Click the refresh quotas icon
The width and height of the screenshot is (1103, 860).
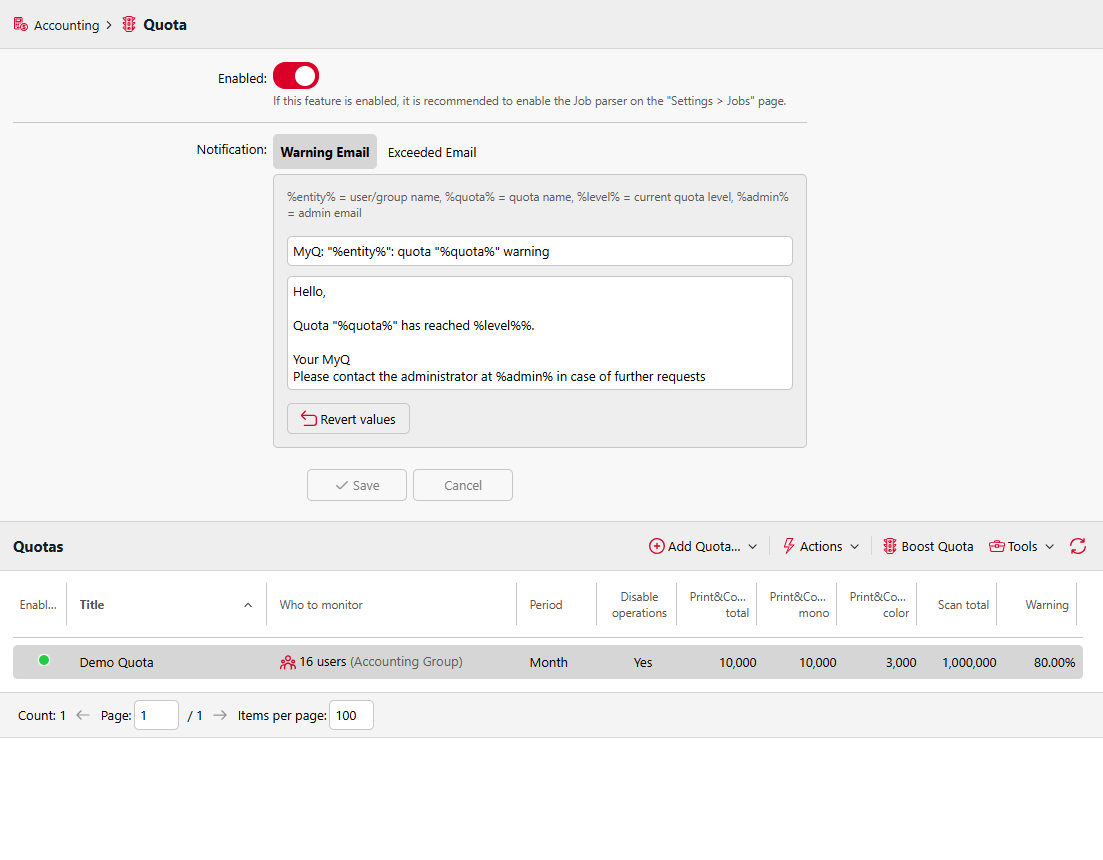[x=1078, y=546]
